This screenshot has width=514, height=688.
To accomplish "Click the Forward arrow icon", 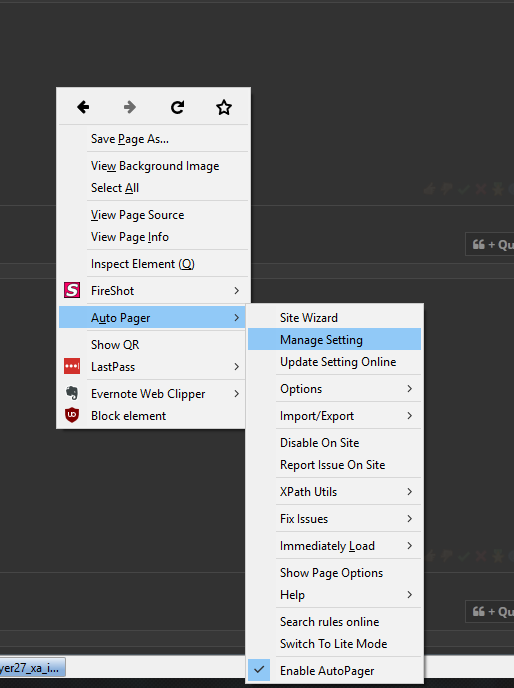I will pos(130,107).
